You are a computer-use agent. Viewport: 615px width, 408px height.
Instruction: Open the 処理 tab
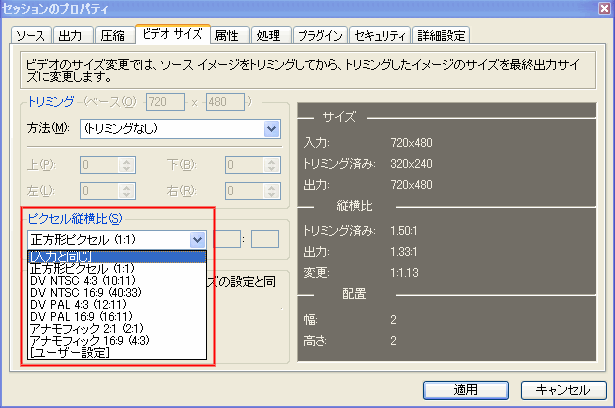[x=268, y=36]
